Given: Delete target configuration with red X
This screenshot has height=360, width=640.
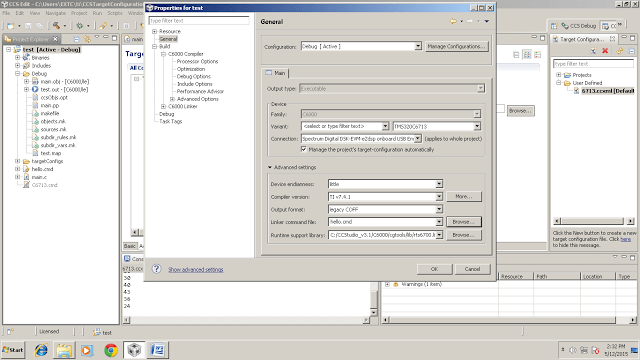Looking at the screenshot, I should pos(605,51).
